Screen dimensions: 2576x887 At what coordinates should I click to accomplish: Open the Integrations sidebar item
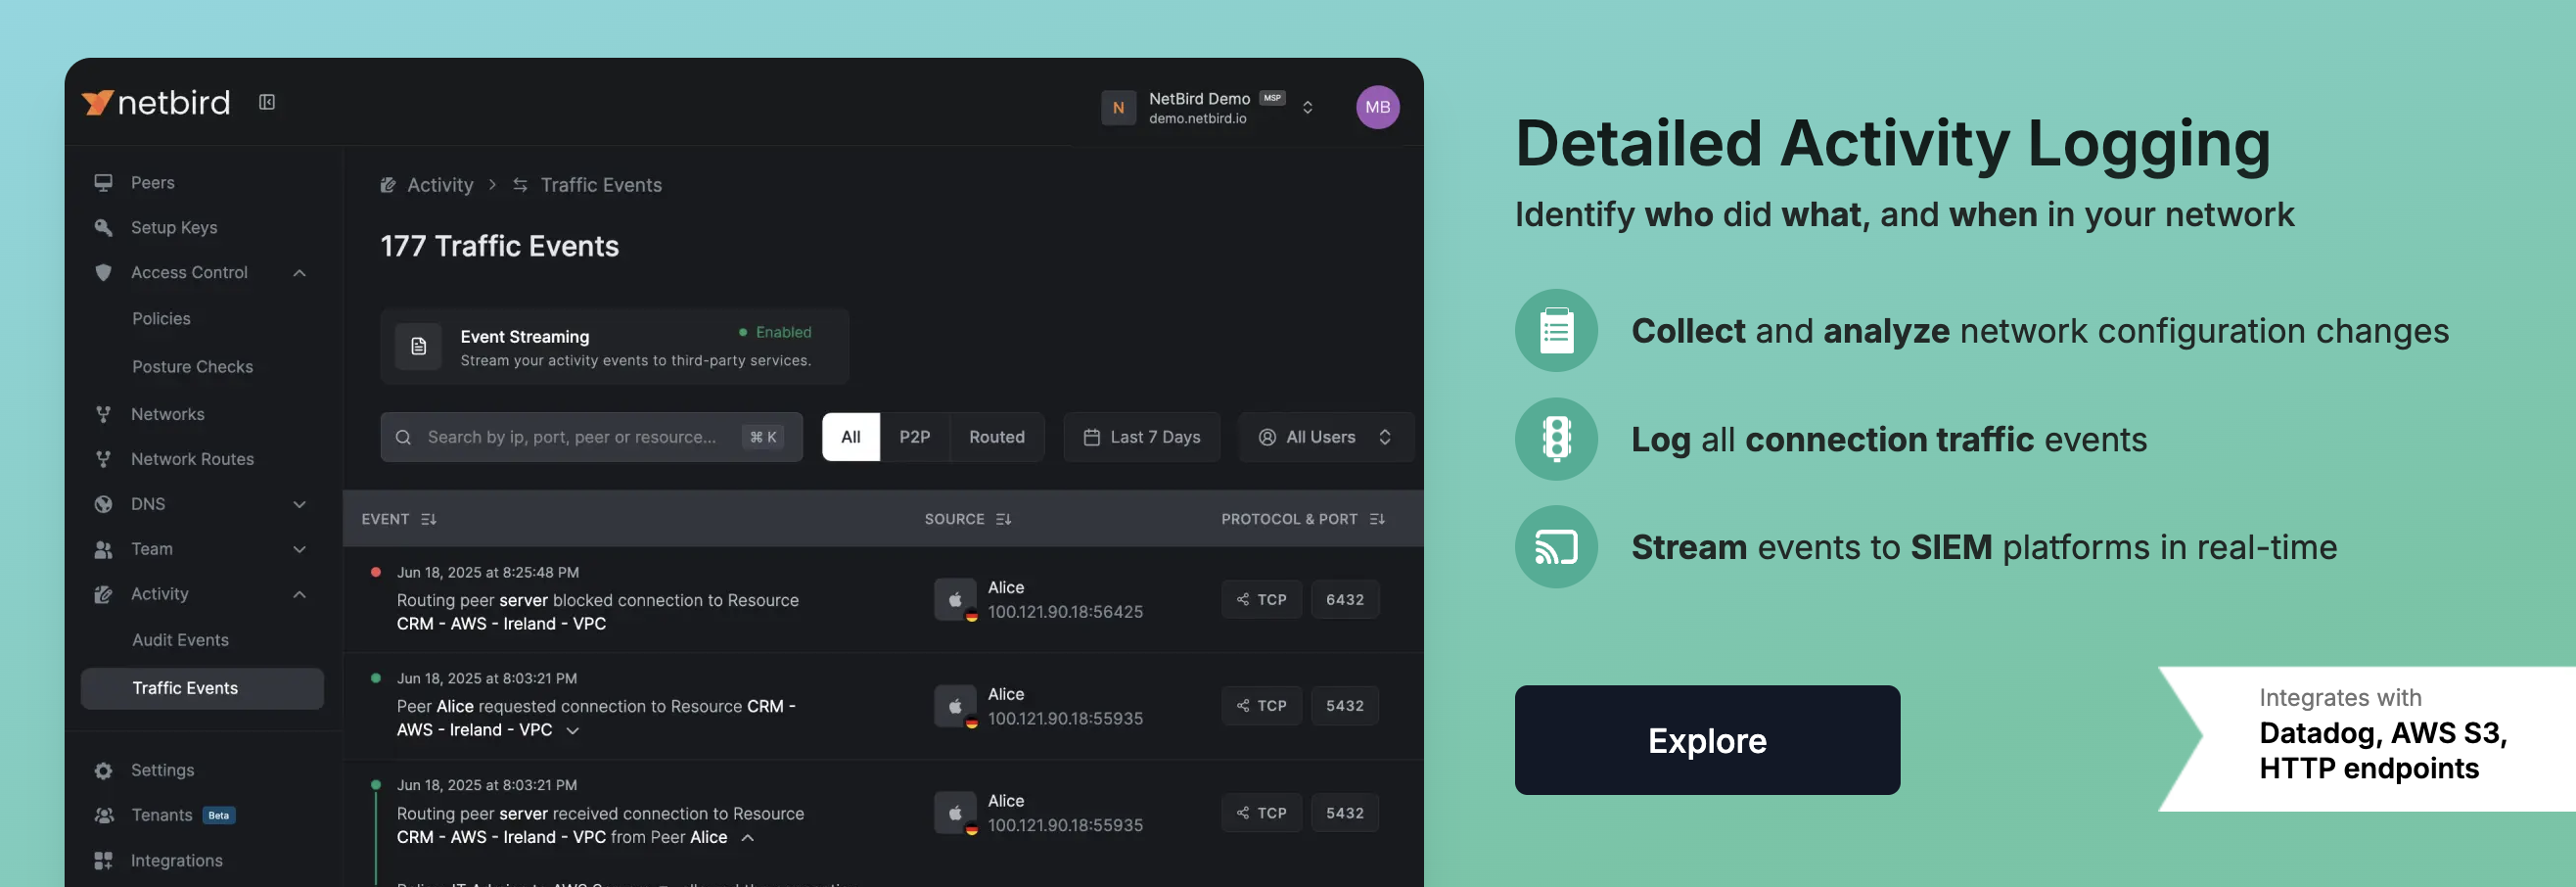(x=176, y=861)
